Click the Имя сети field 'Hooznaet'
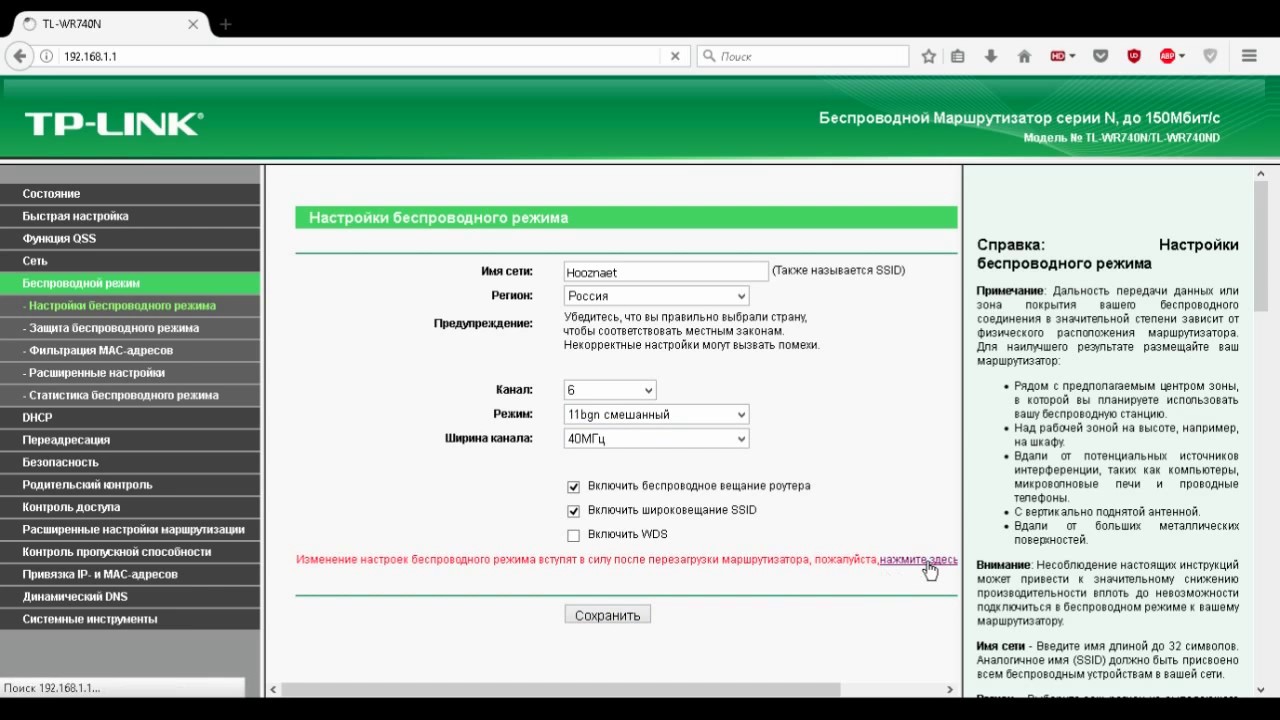Viewport: 1280px width, 720px height. pos(665,272)
